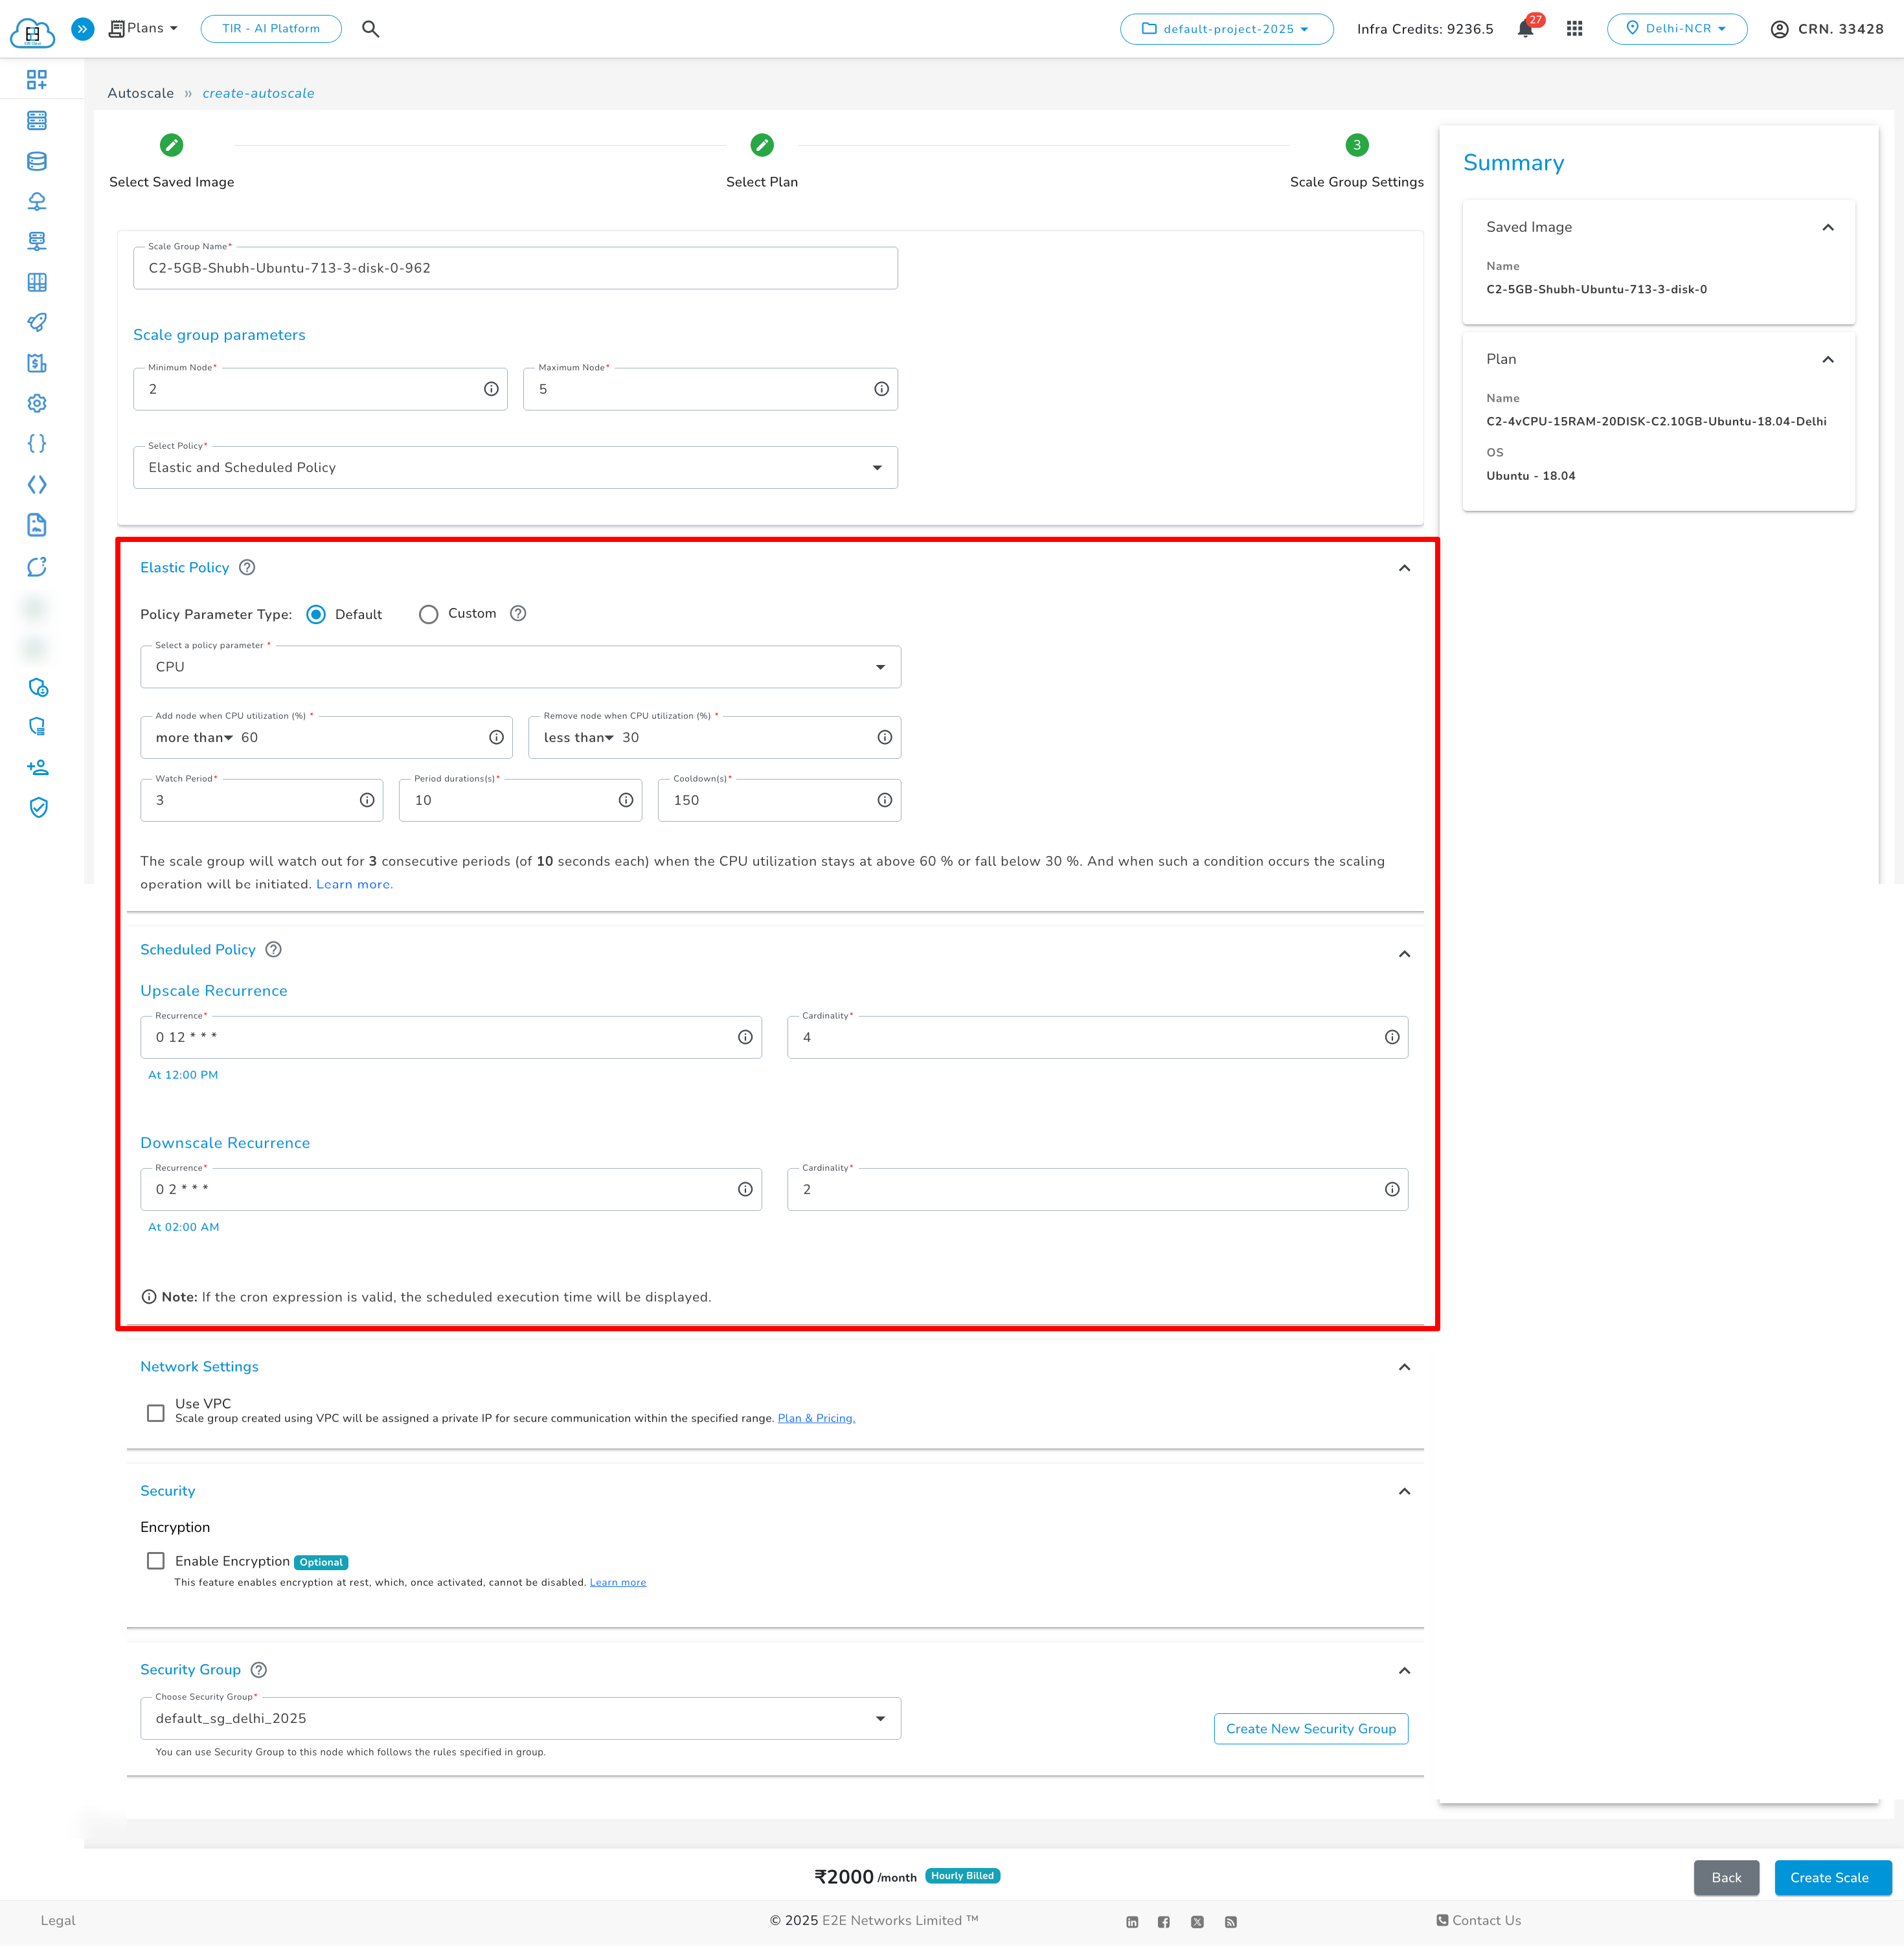The height and width of the screenshot is (1947, 1904).
Task: Click the search icon in the top bar
Action: (370, 29)
